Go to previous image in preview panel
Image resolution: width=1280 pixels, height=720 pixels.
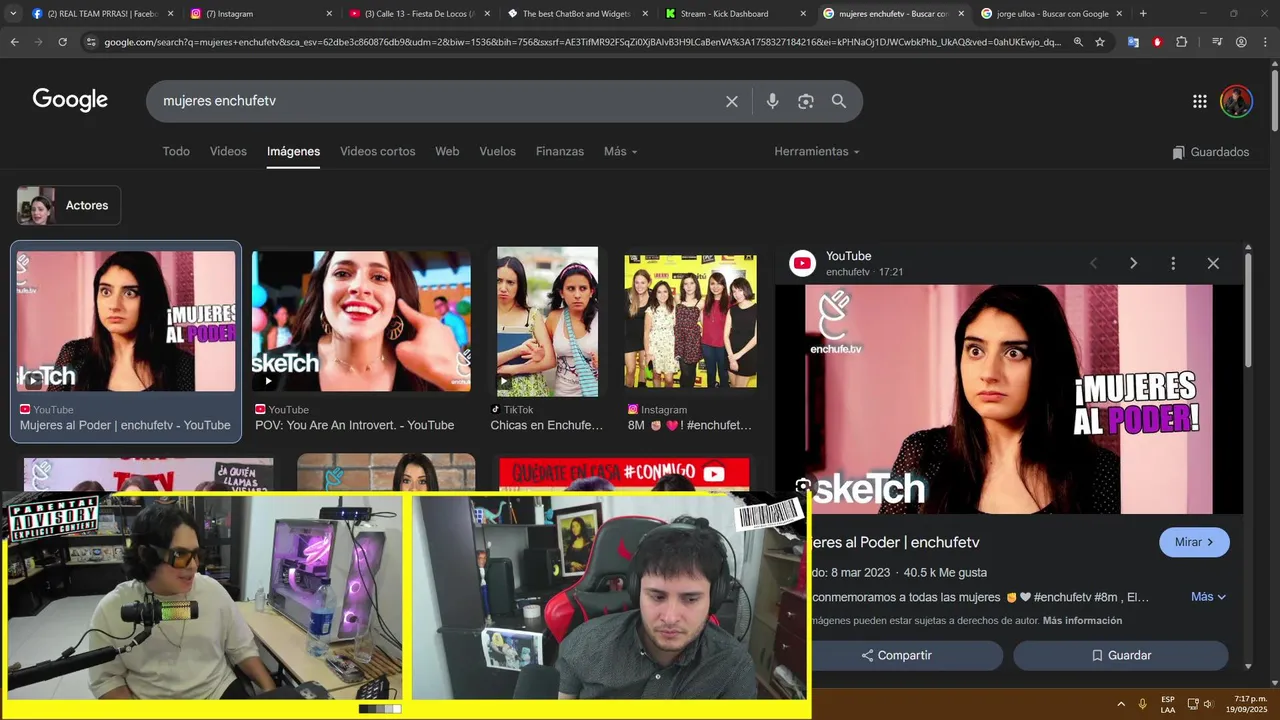[1093, 263]
